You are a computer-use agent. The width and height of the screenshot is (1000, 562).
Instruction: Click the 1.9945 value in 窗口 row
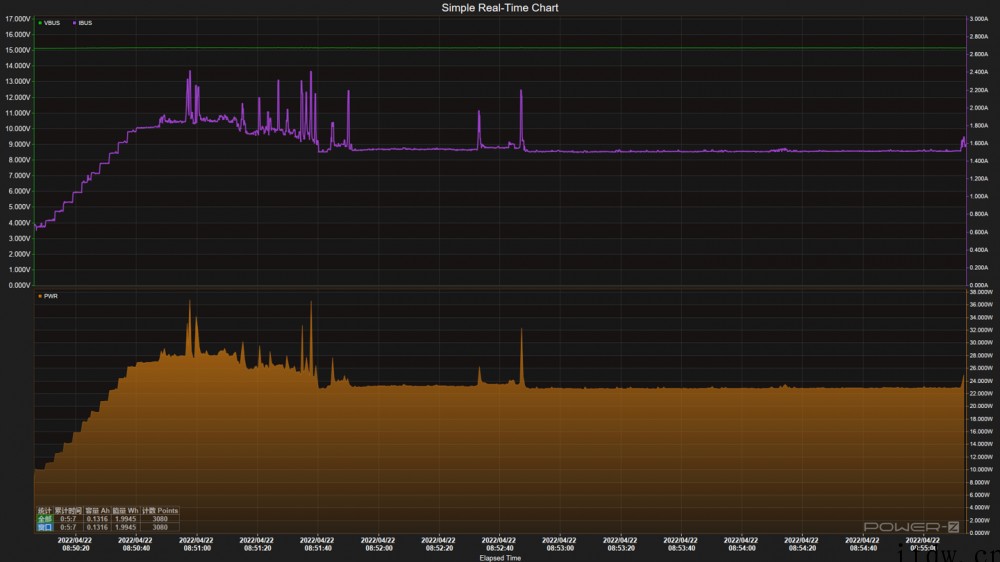[125, 528]
